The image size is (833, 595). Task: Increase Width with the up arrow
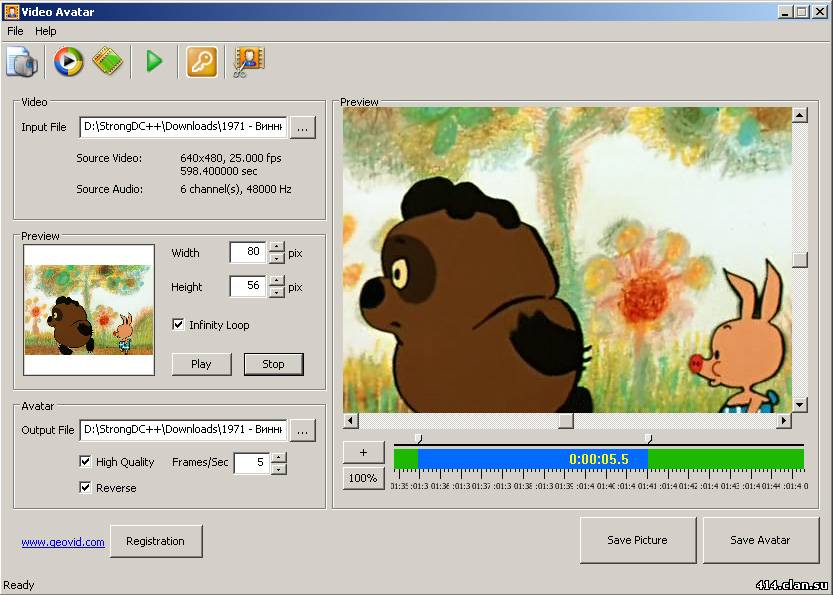pos(277,246)
